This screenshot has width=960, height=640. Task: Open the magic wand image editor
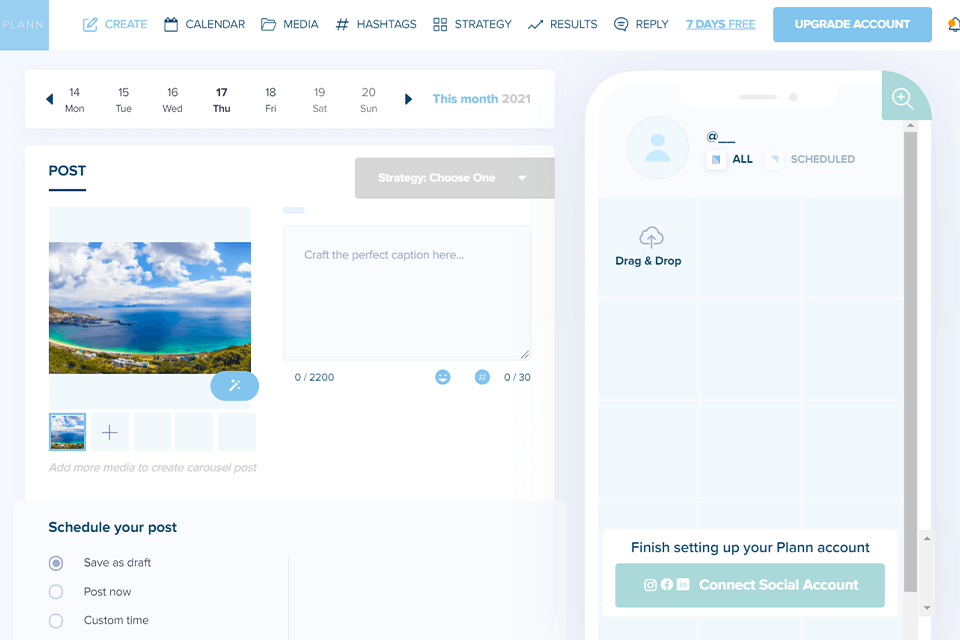(234, 386)
